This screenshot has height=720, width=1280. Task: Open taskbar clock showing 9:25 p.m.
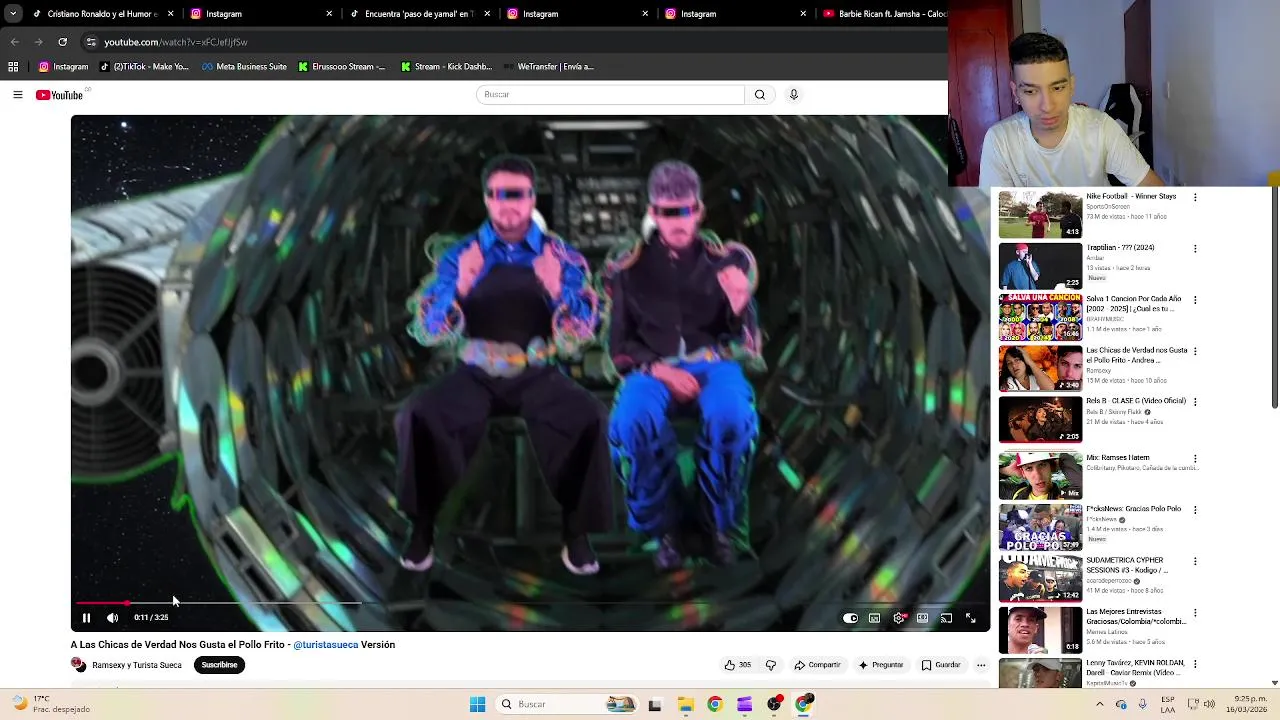point(1249,704)
